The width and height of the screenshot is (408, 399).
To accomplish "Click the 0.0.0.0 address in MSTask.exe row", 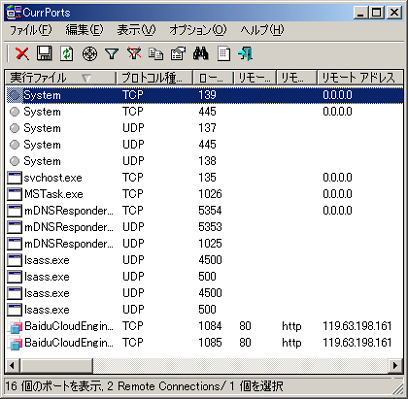I will coord(337,194).
